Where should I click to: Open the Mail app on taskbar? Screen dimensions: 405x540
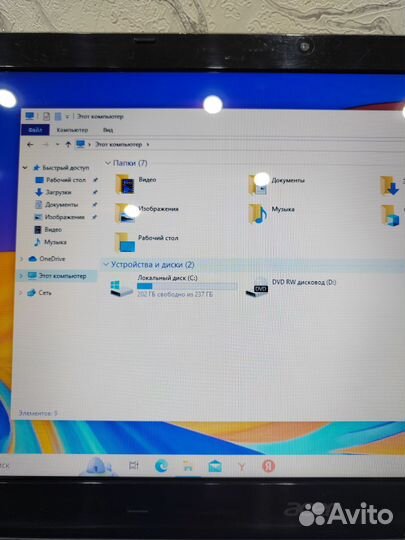[x=215, y=467]
